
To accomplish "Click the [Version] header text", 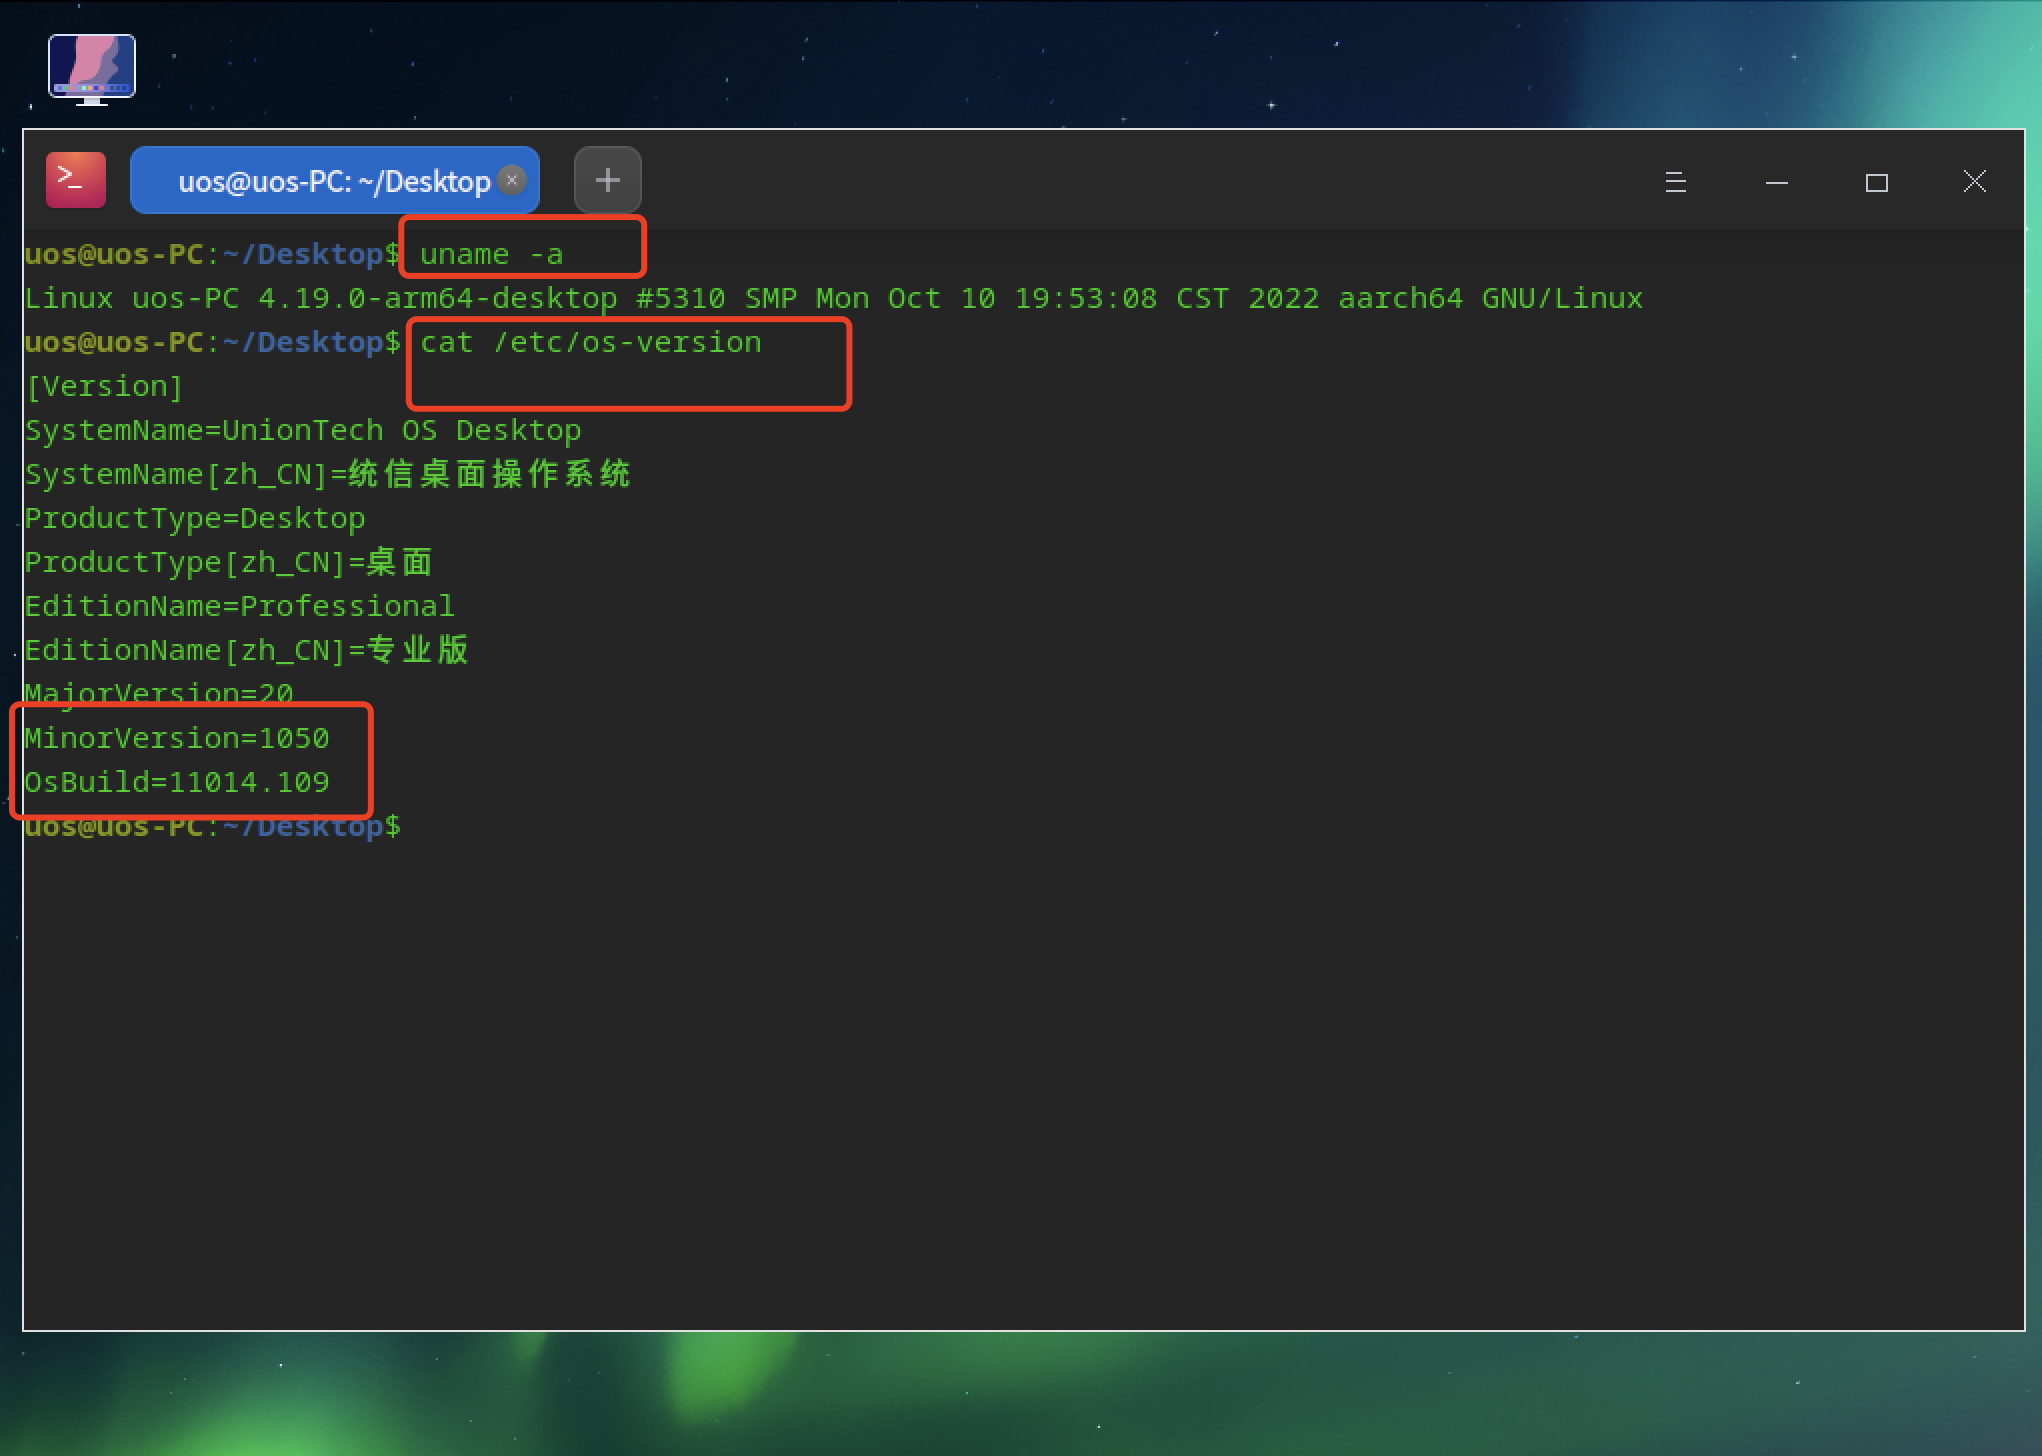I will (x=104, y=386).
